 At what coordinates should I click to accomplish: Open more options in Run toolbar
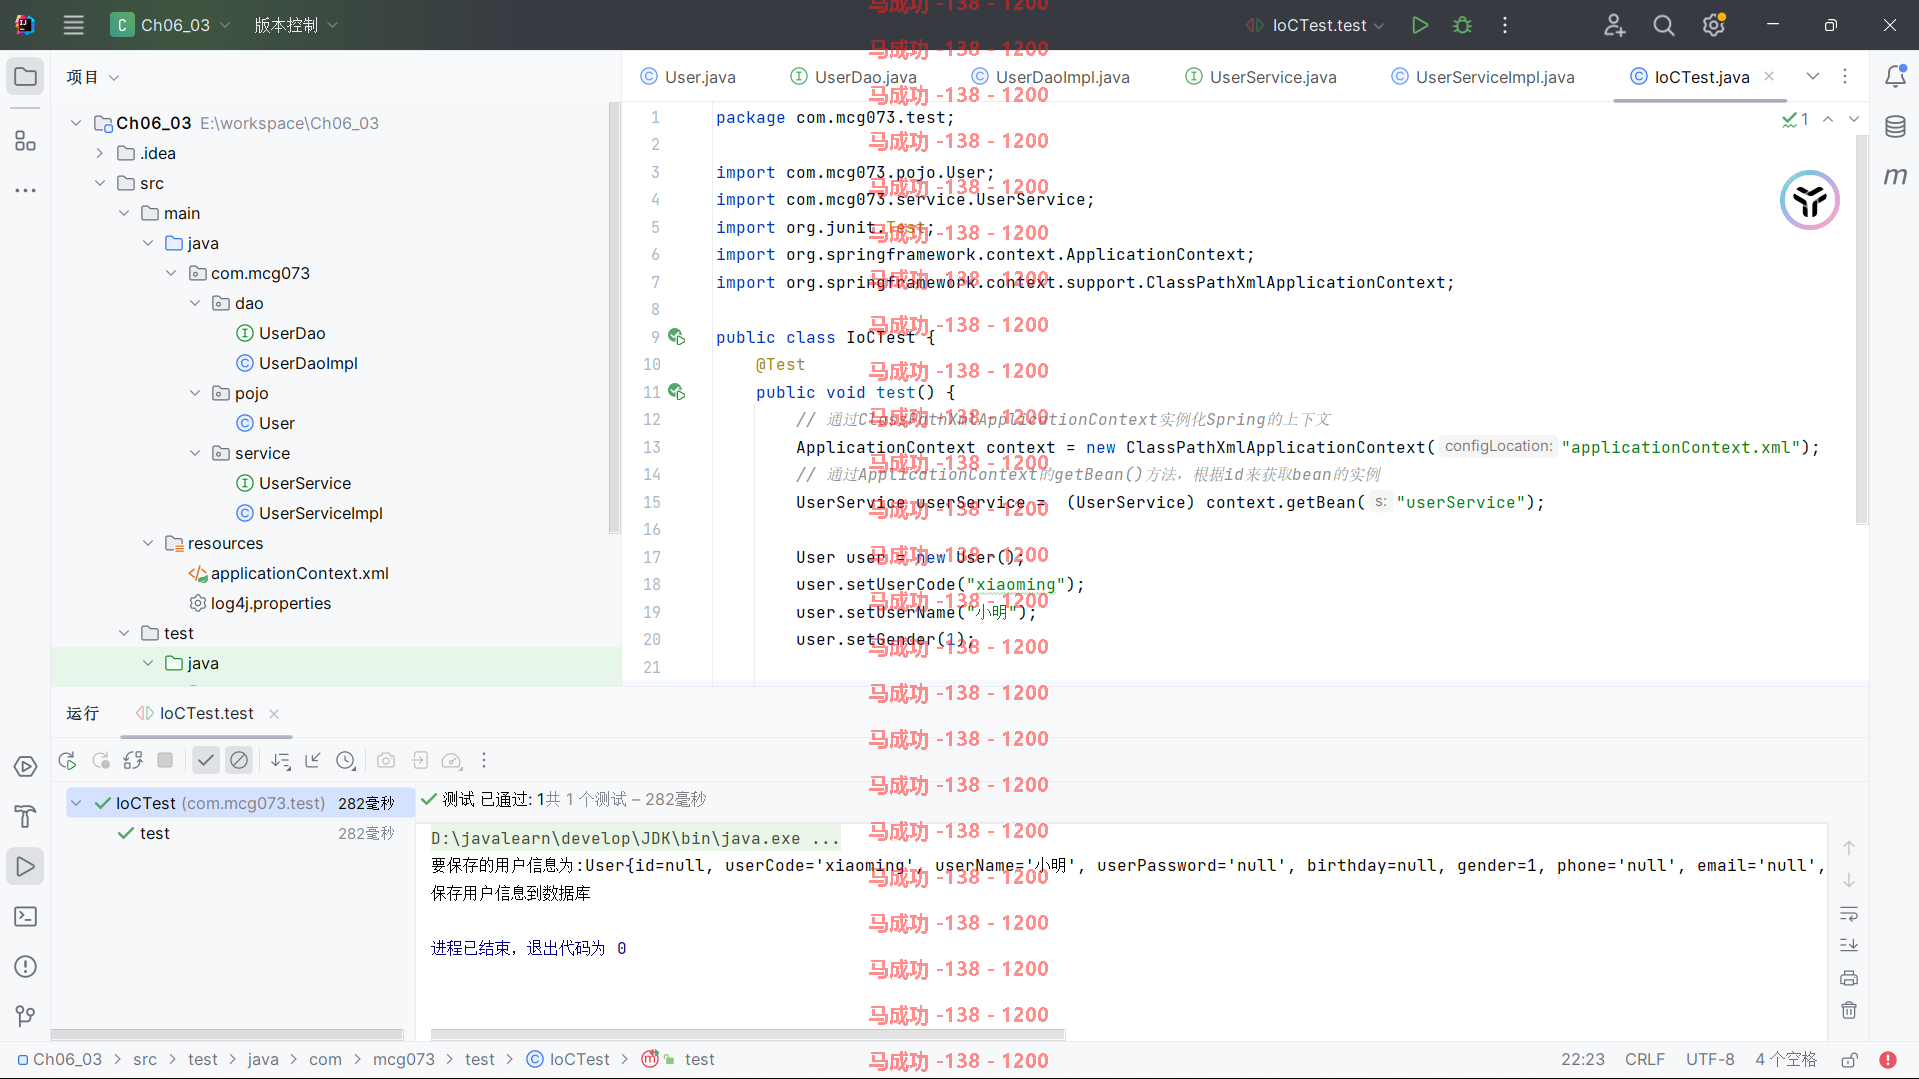tap(484, 761)
